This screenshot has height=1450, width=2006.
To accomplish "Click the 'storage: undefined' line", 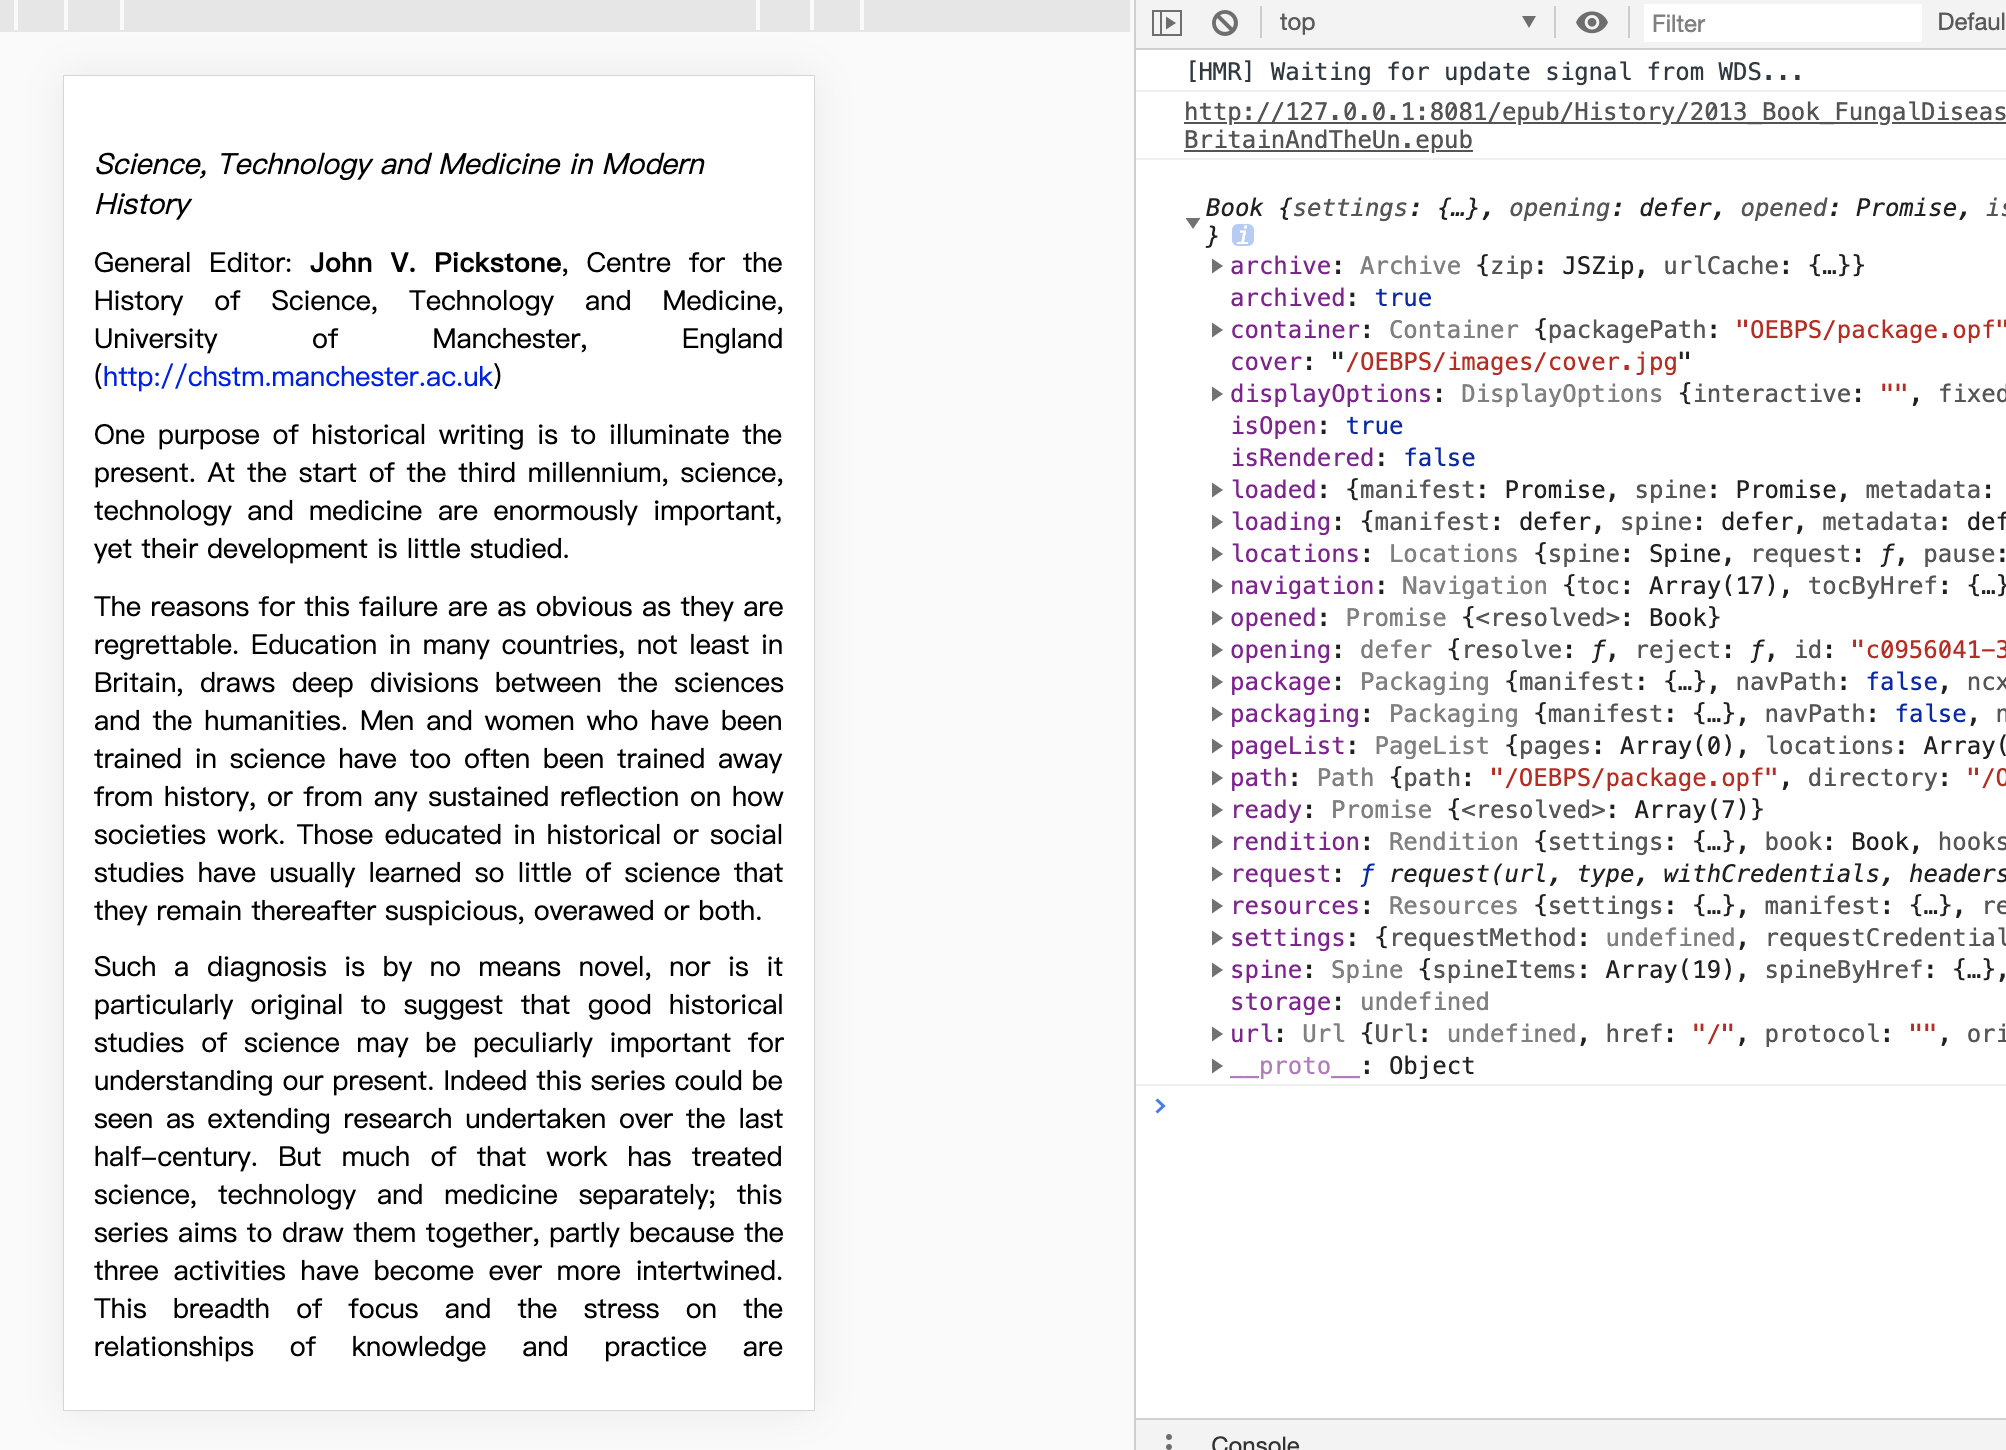I will pyautogui.click(x=1359, y=1002).
